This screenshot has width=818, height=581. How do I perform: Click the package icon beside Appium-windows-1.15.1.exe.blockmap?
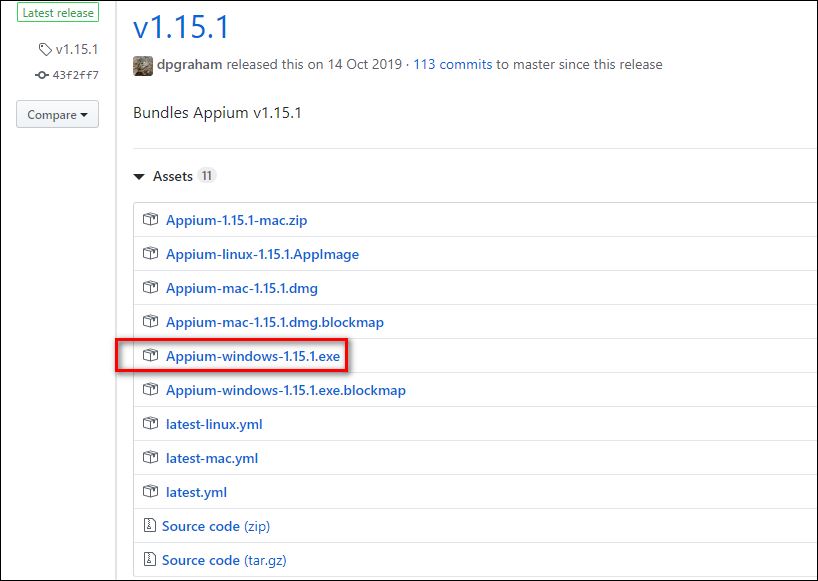coord(150,390)
